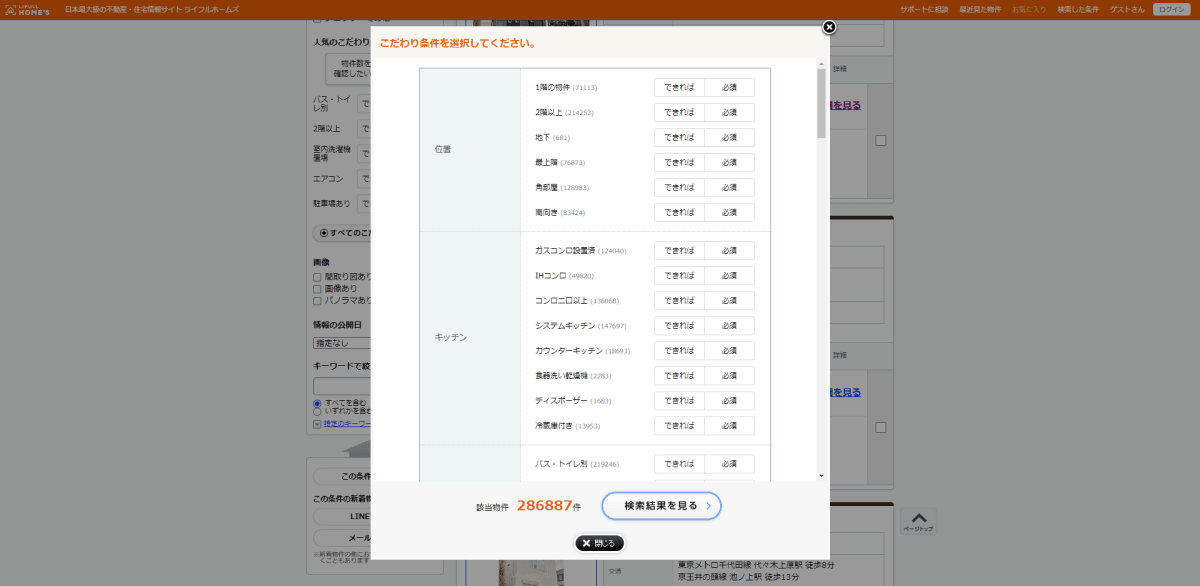The height and width of the screenshot is (586, 1200).
Task: Mark ディスポーザー as 必須
Action: click(730, 401)
